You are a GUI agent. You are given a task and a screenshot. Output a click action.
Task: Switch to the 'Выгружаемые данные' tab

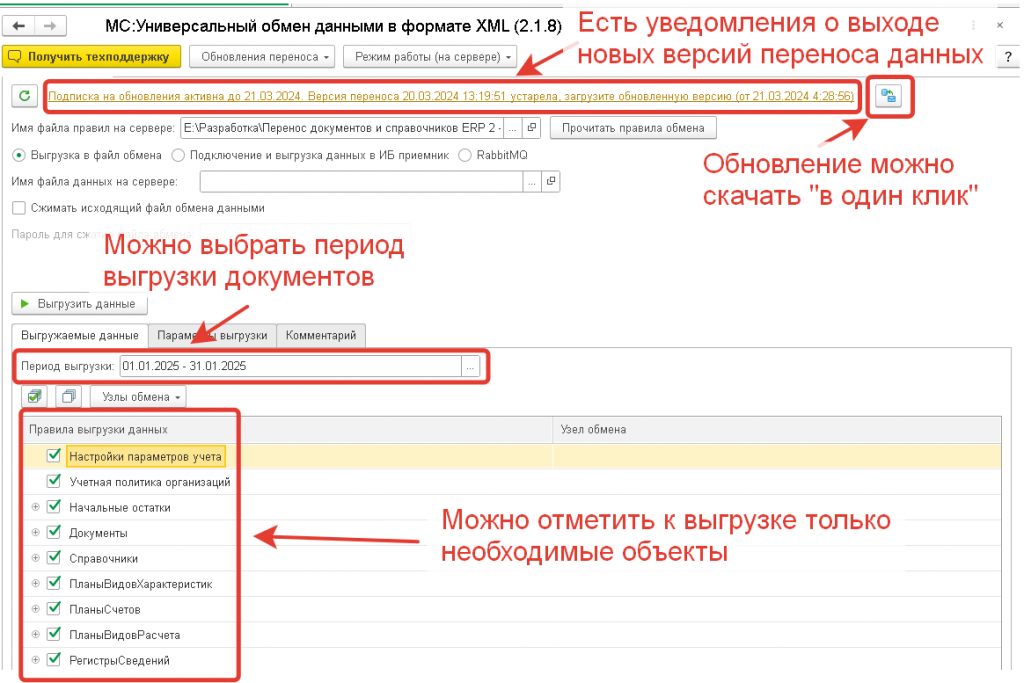tap(80, 335)
